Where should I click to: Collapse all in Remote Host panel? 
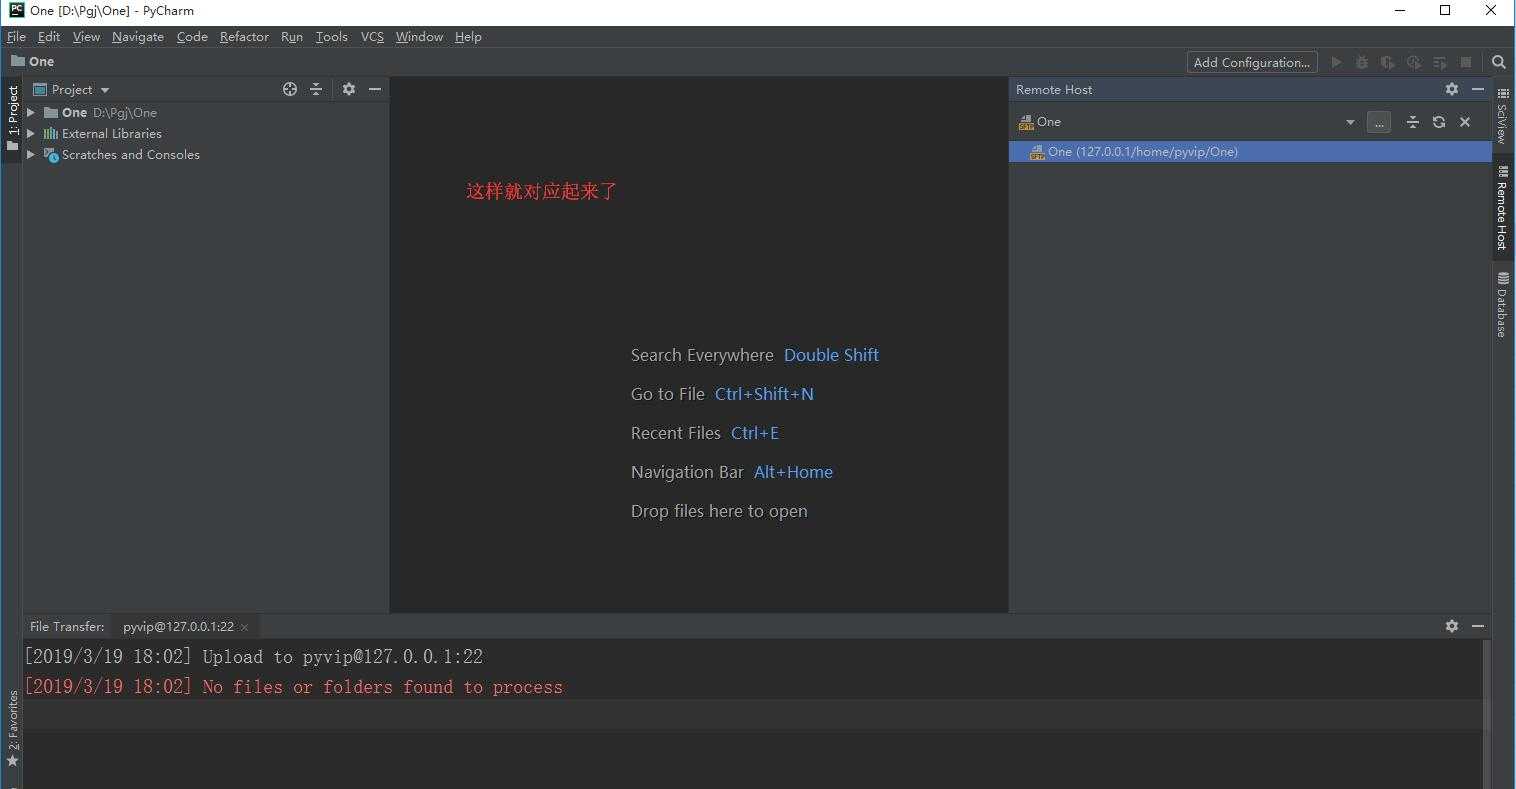(1413, 122)
